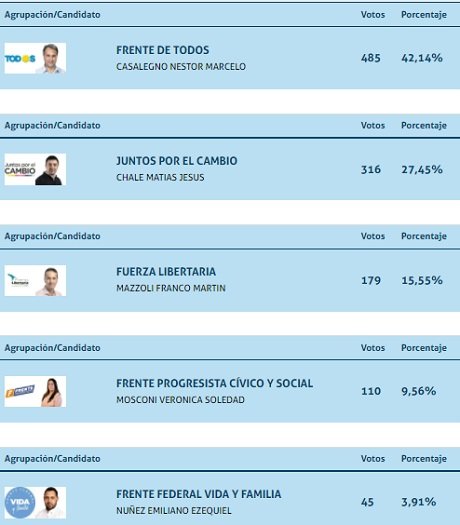Click the top Porcentaje column header

click(x=424, y=15)
